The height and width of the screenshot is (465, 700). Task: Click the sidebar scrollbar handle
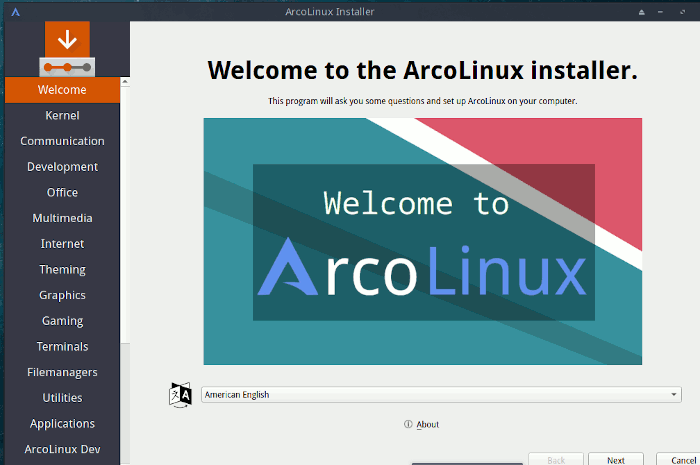[x=125, y=215]
